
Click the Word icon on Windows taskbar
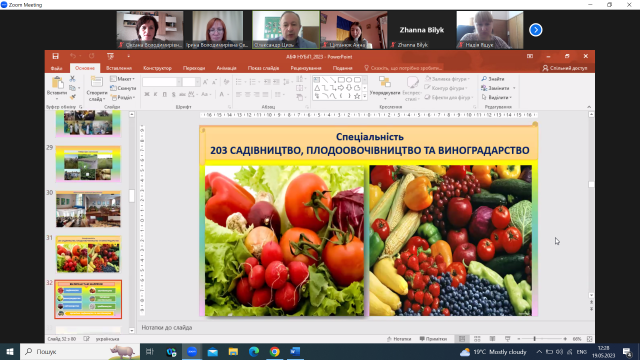pyautogui.click(x=295, y=351)
